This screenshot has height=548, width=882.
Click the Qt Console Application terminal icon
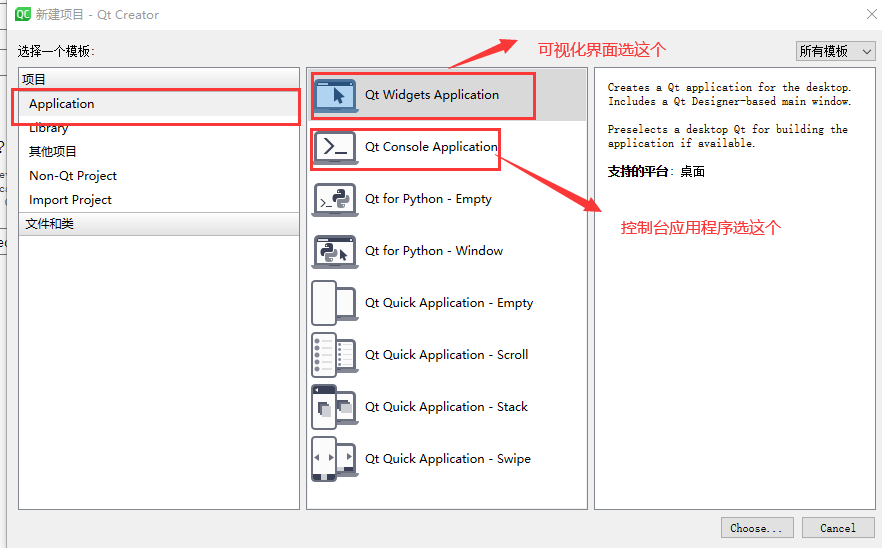tap(335, 147)
